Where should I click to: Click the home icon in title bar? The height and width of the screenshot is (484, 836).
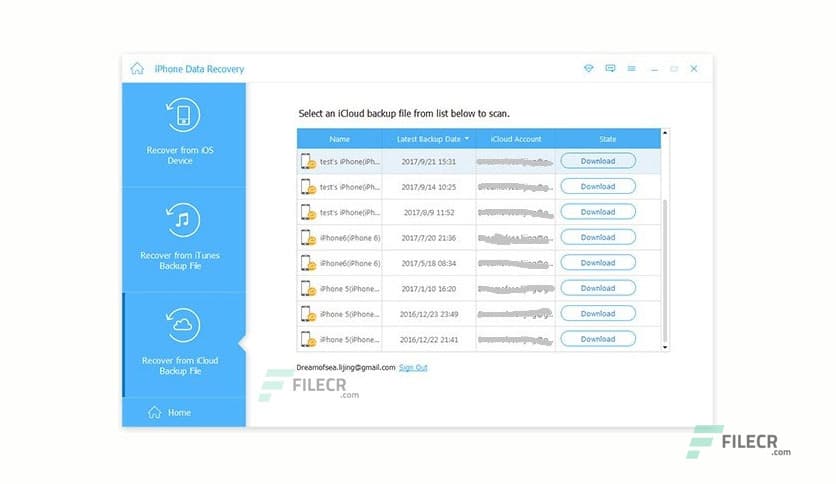(137, 68)
